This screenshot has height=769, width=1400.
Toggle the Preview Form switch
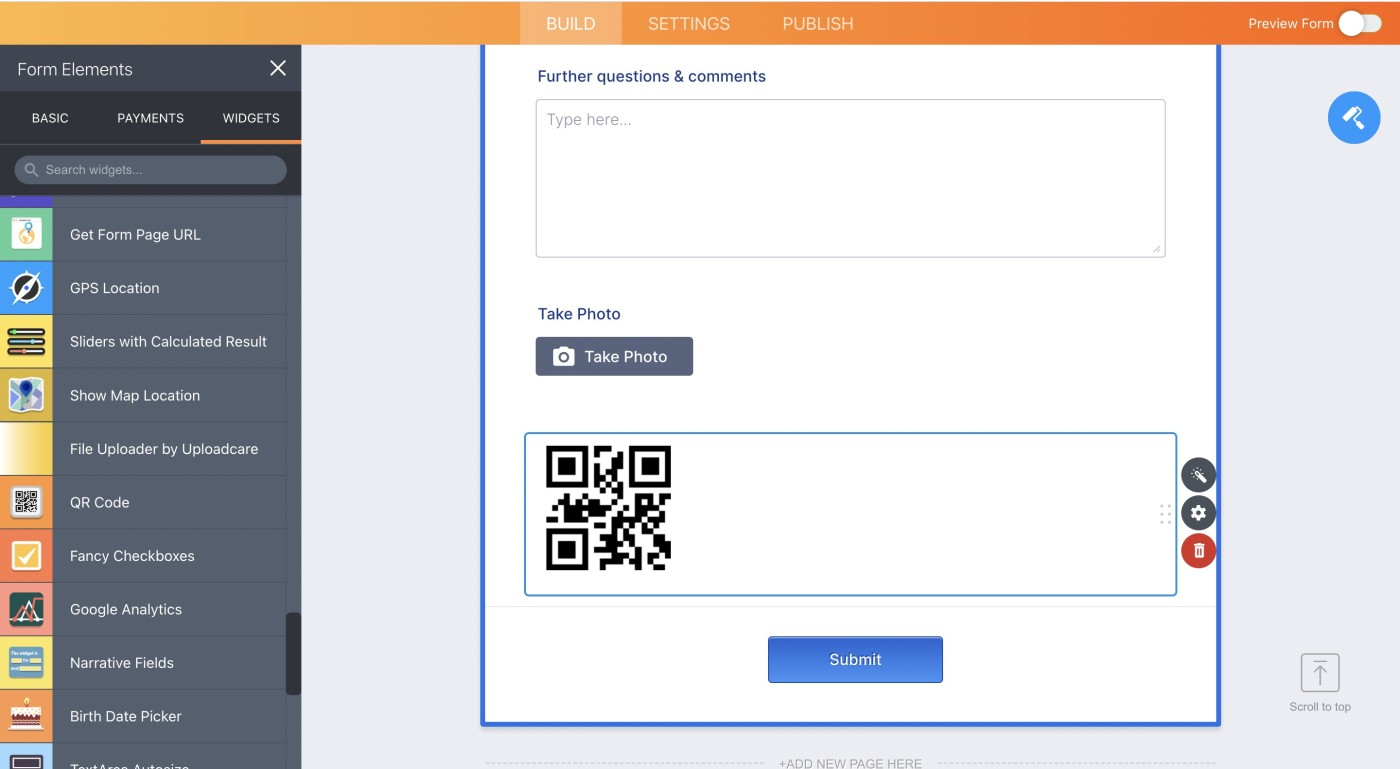1360,23
